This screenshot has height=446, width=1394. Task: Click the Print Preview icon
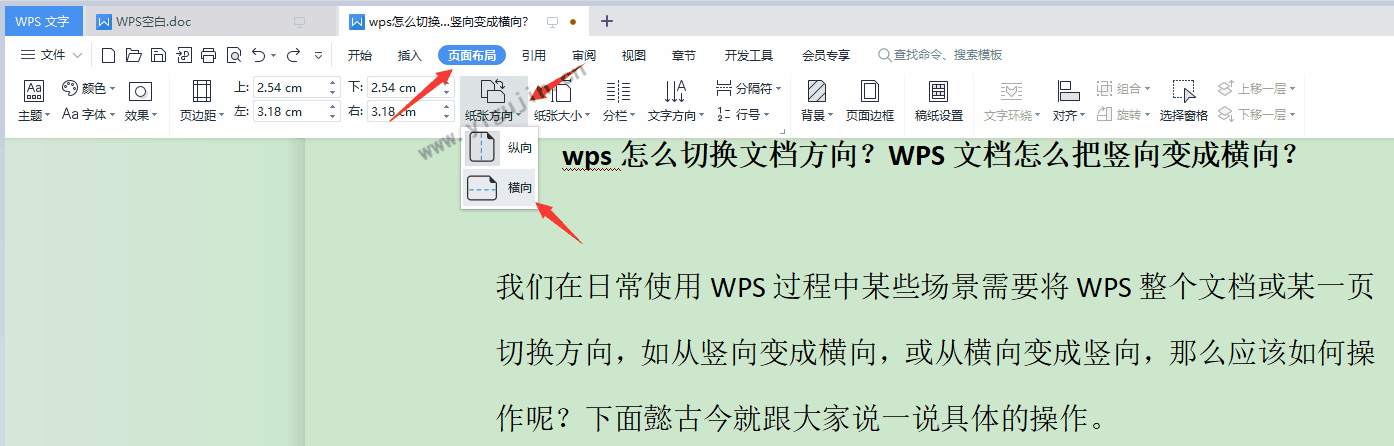pos(234,55)
